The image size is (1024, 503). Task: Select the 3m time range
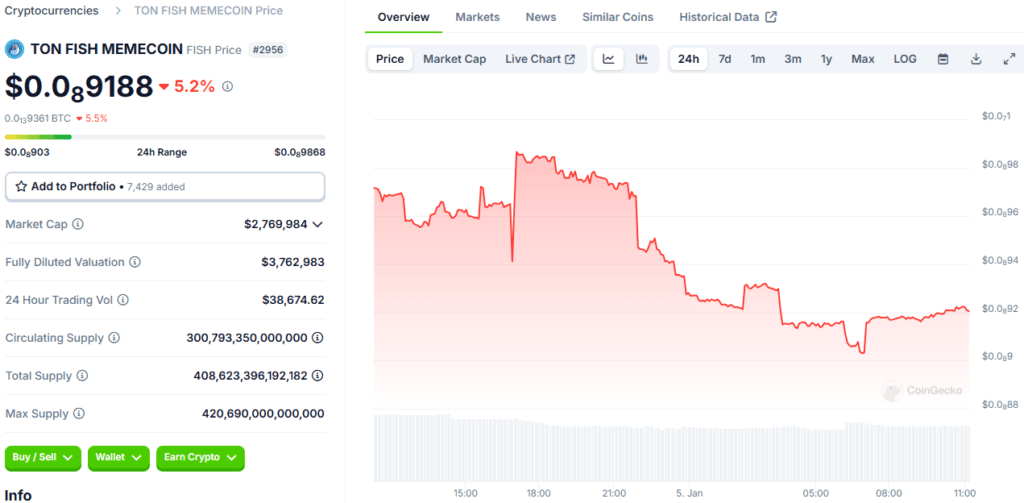point(793,59)
